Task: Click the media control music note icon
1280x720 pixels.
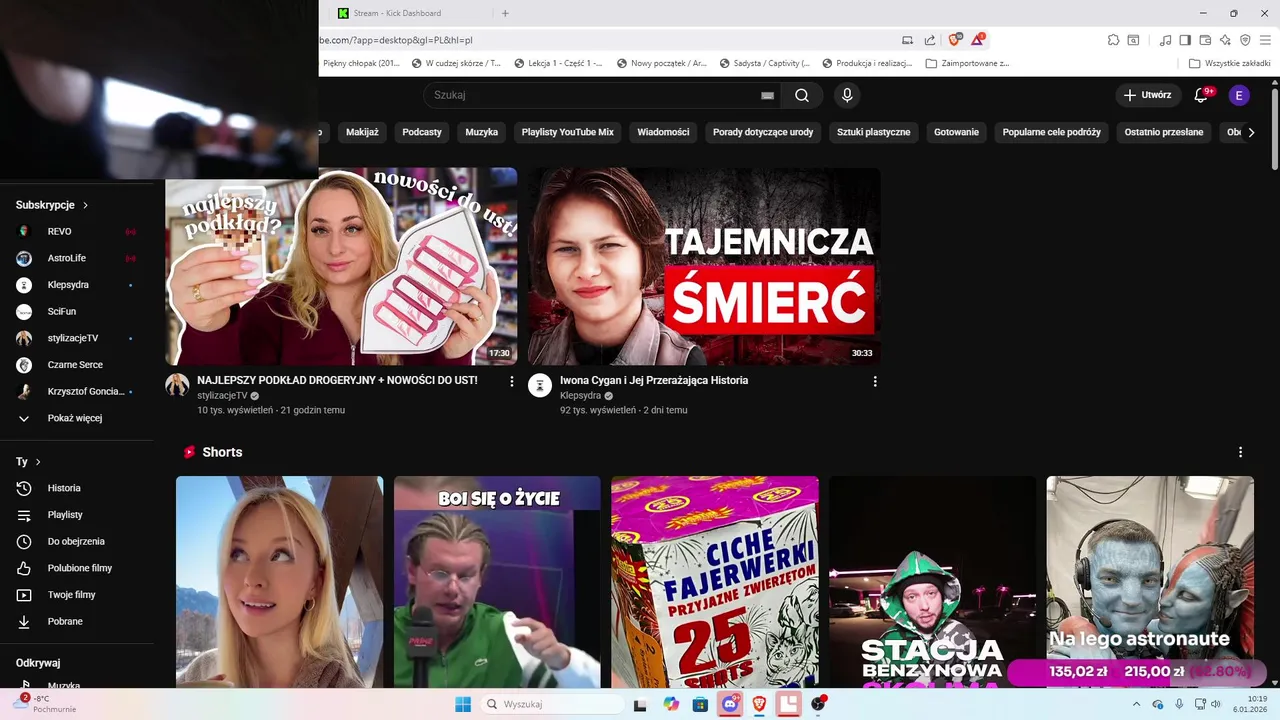Action: click(x=1165, y=40)
